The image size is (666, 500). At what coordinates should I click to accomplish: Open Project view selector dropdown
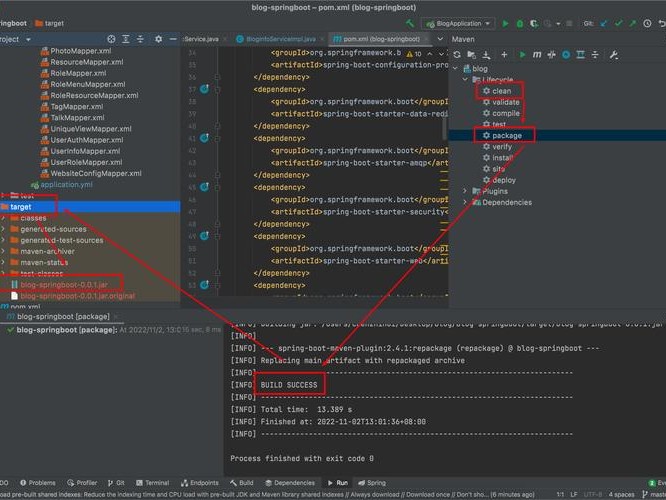coord(28,40)
